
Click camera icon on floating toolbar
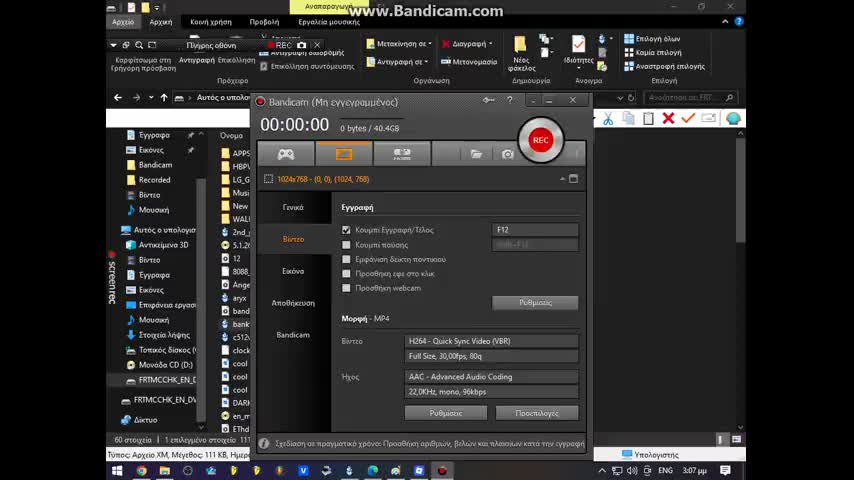tap(302, 45)
